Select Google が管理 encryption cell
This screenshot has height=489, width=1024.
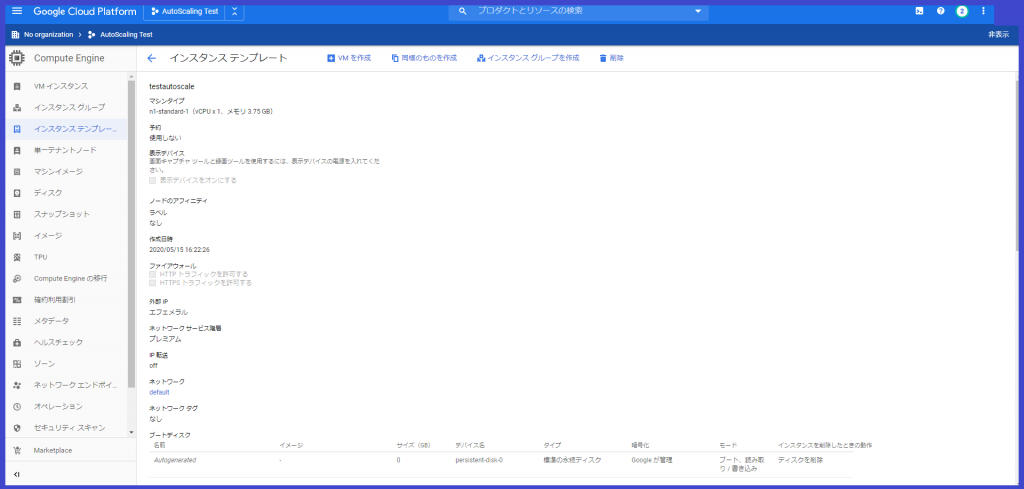[x=652, y=460]
